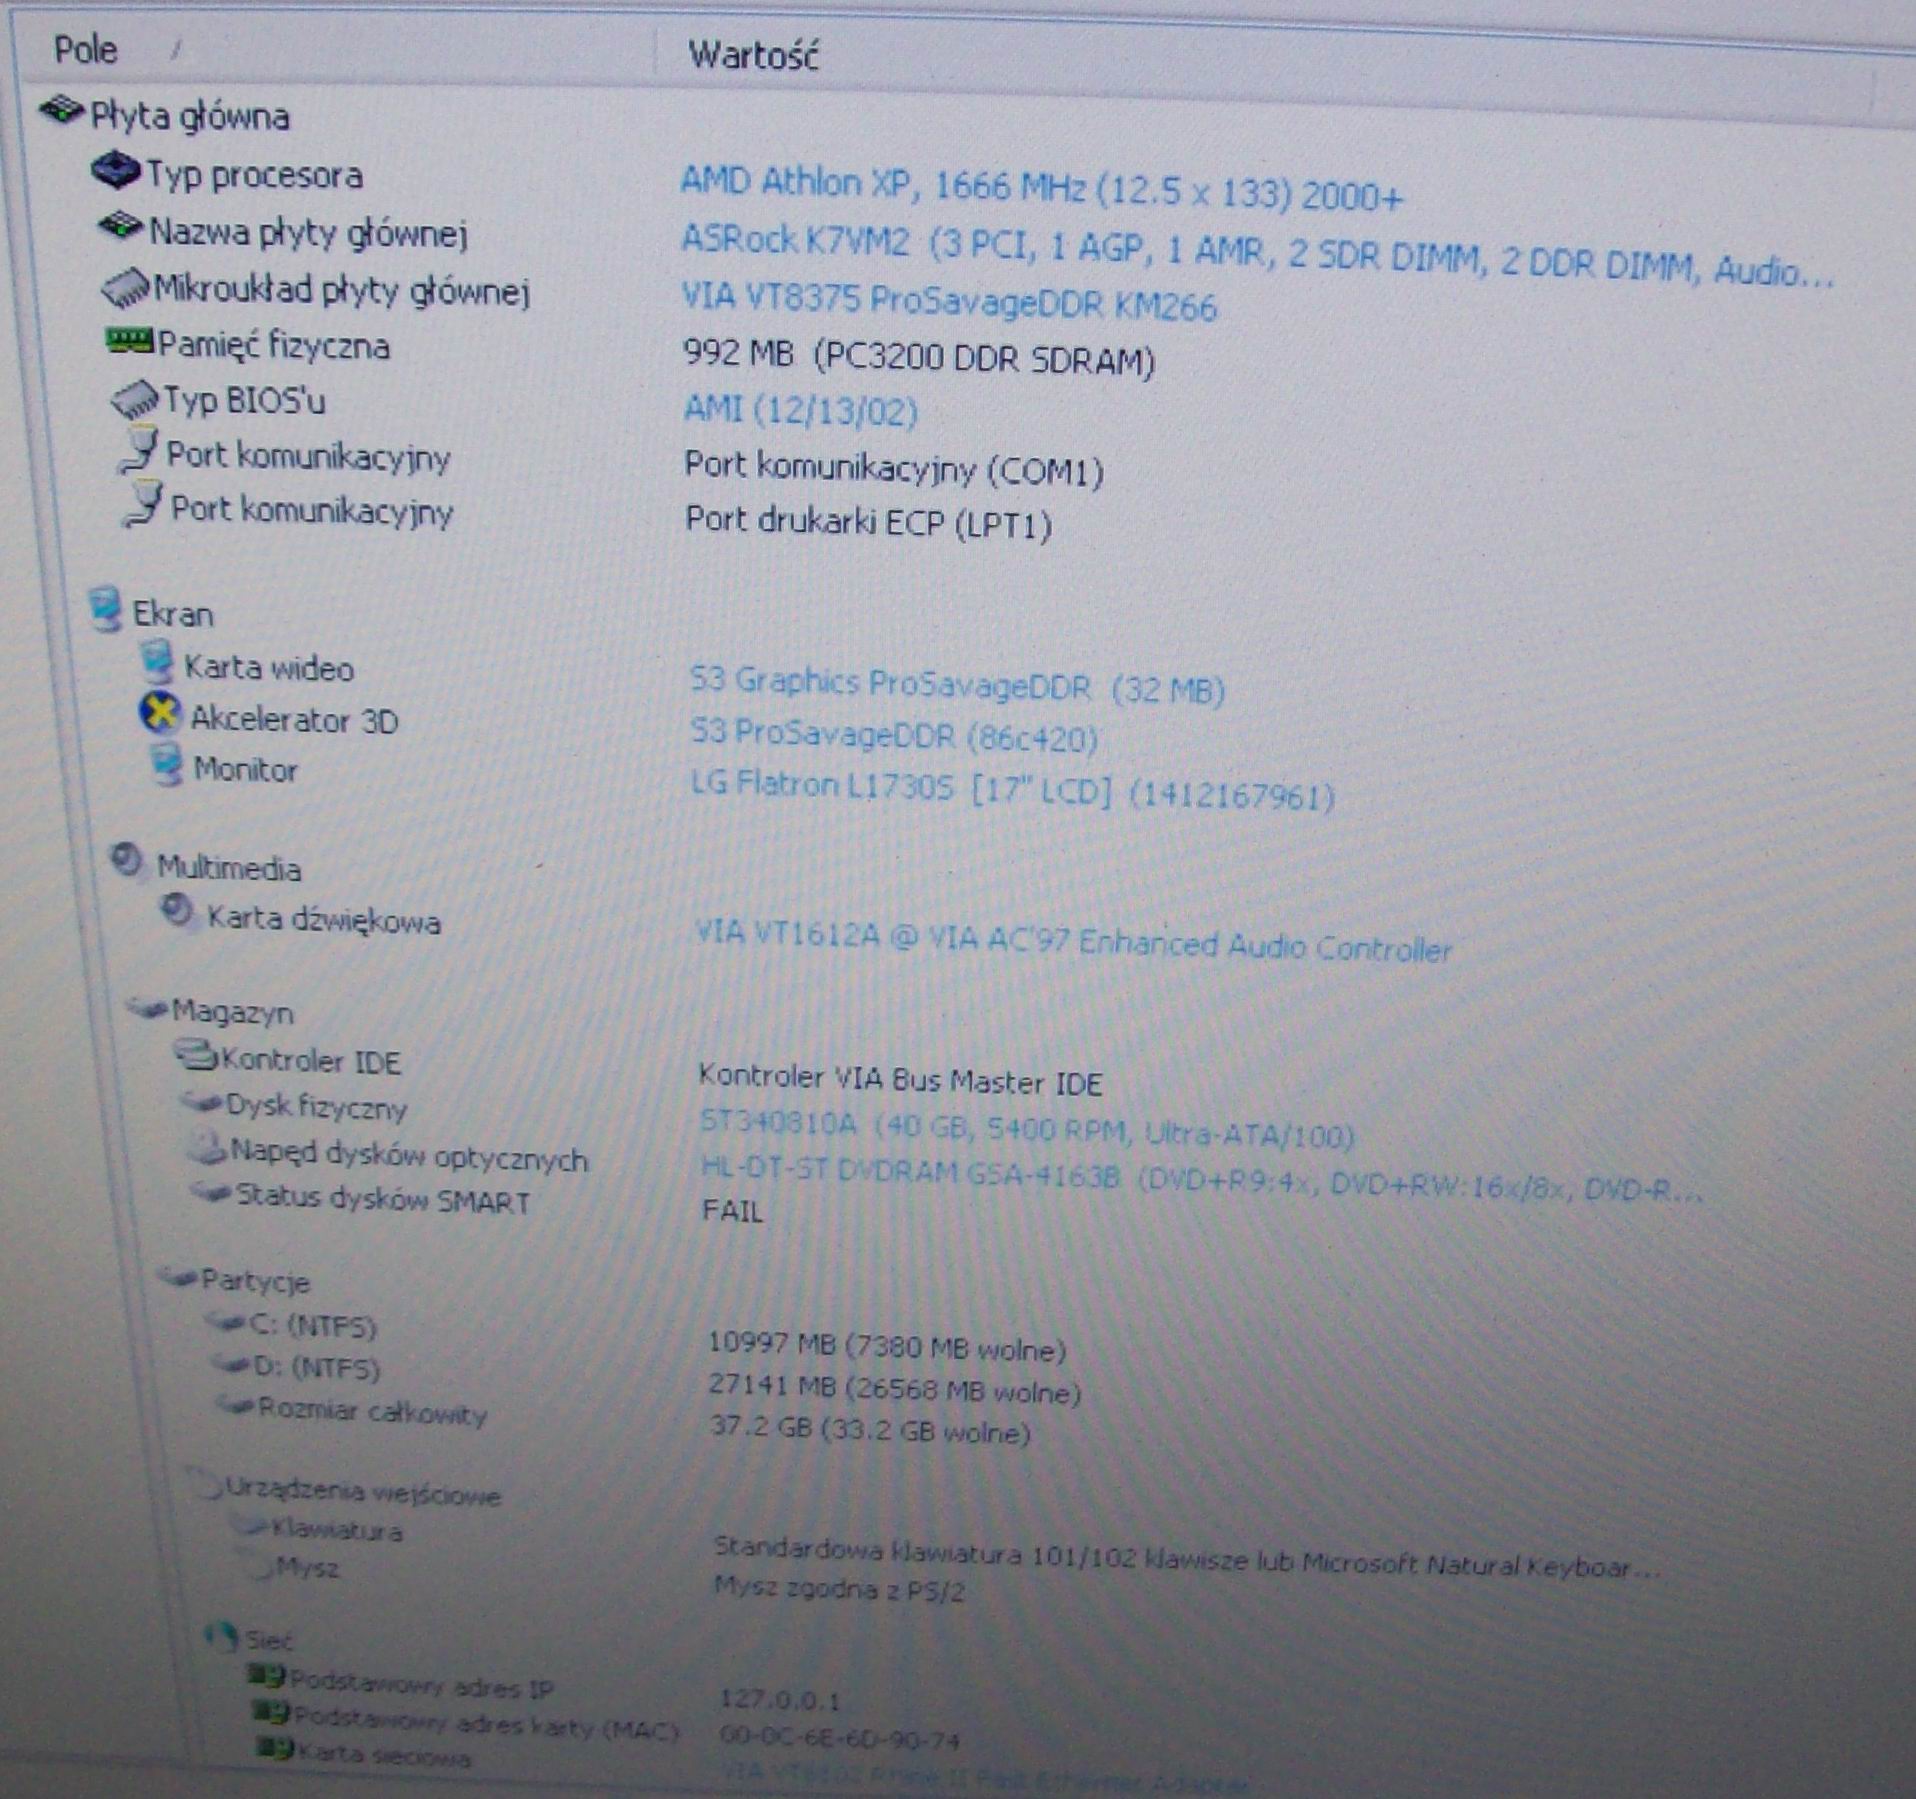Select the 27141 MB (26568 MB wolne) value
Screen dimensions: 1916x1799
point(894,1388)
